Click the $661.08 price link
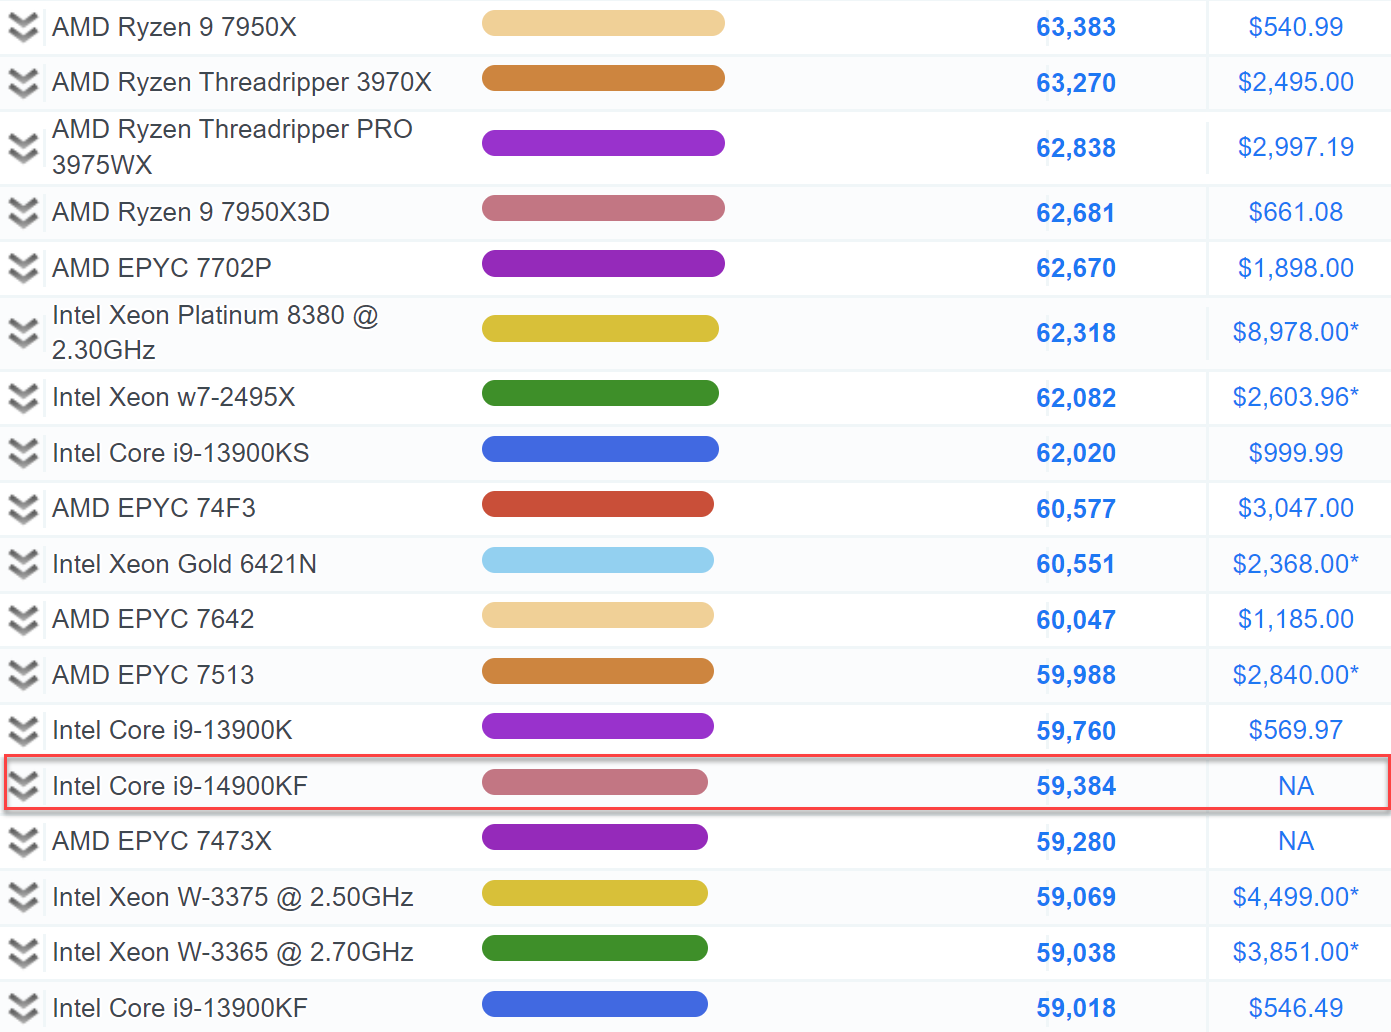The width and height of the screenshot is (1391, 1032). (x=1296, y=212)
